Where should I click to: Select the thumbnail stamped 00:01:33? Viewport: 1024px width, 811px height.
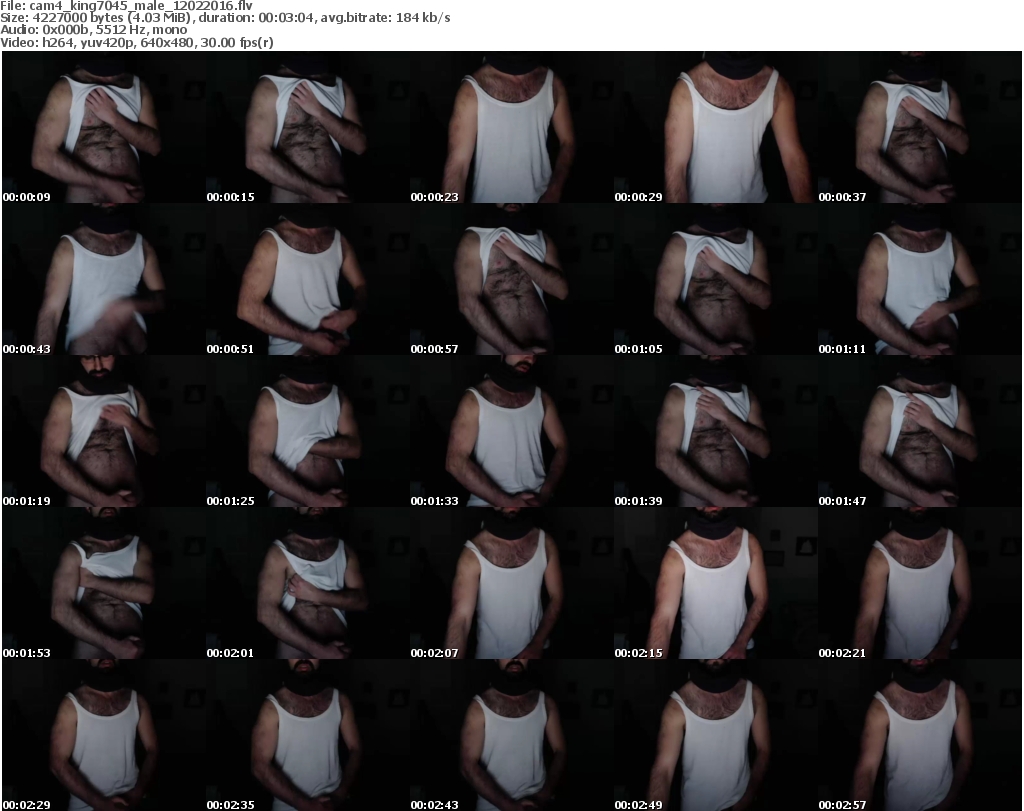[512, 432]
